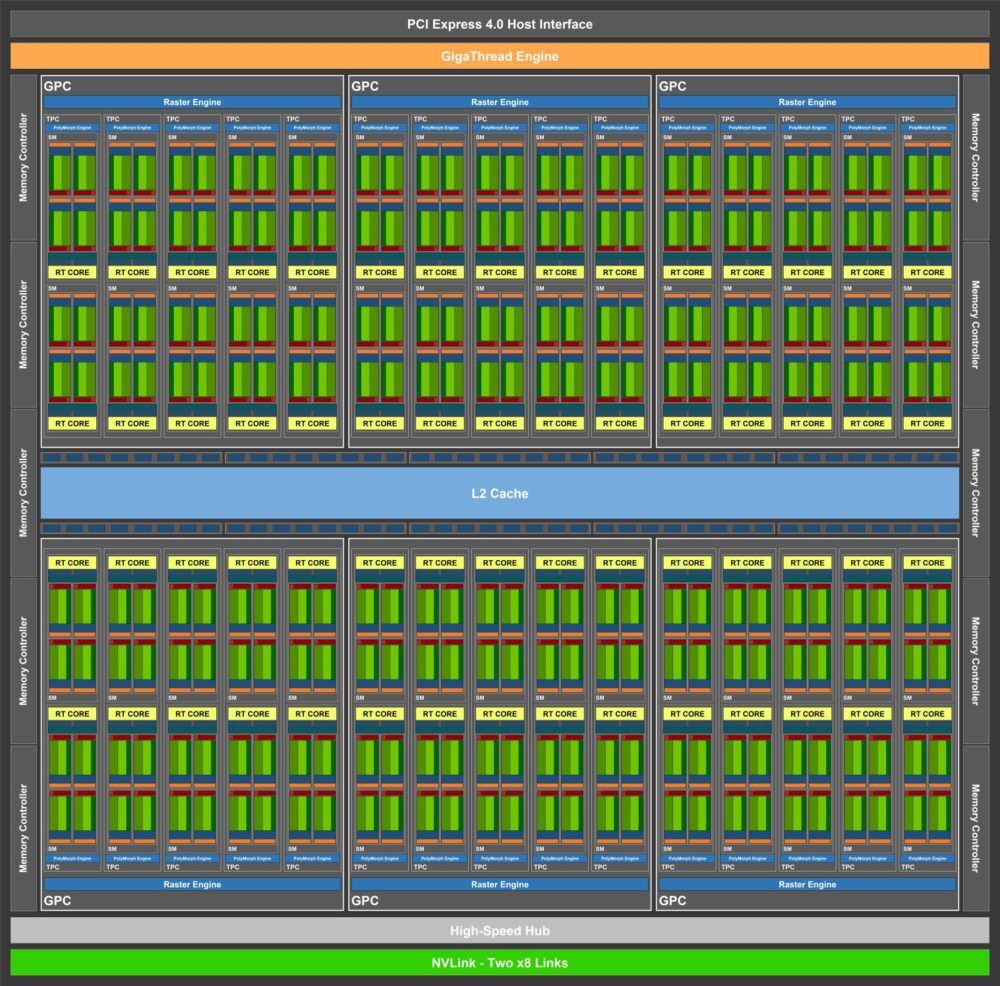The image size is (1000, 986).
Task: Select Raster Engine in the bottom-middle GPC
Action: coord(499,884)
